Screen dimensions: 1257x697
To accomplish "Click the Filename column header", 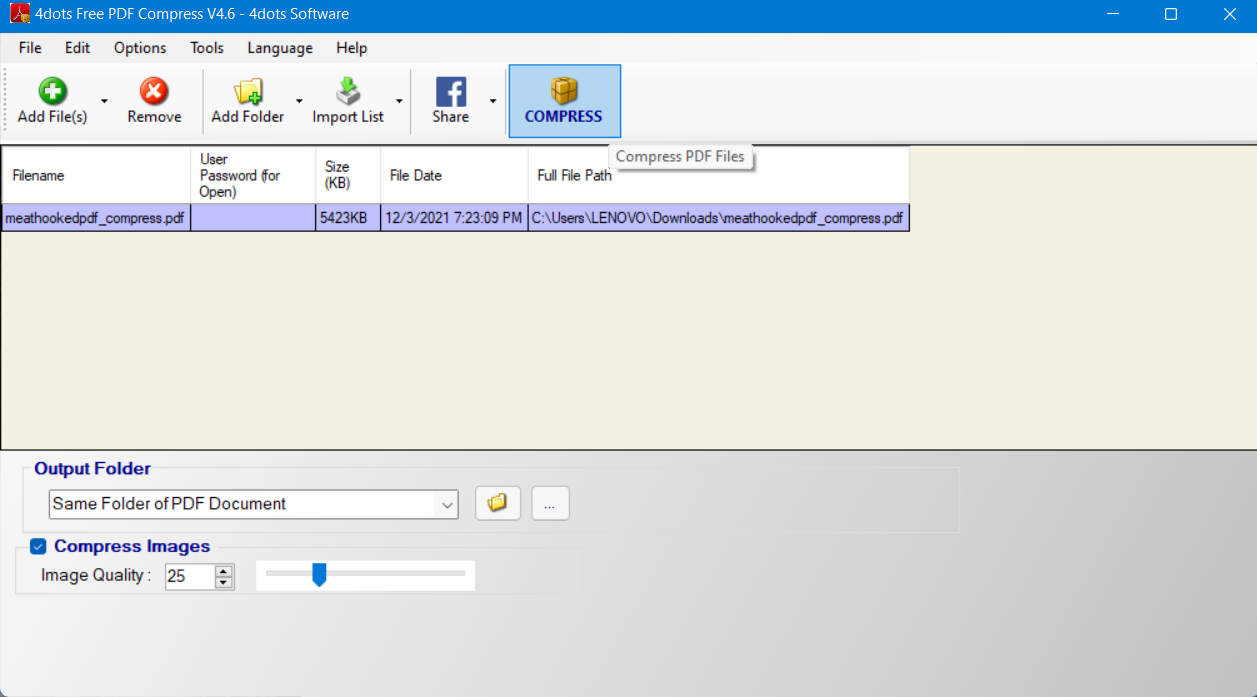I will click(x=96, y=175).
